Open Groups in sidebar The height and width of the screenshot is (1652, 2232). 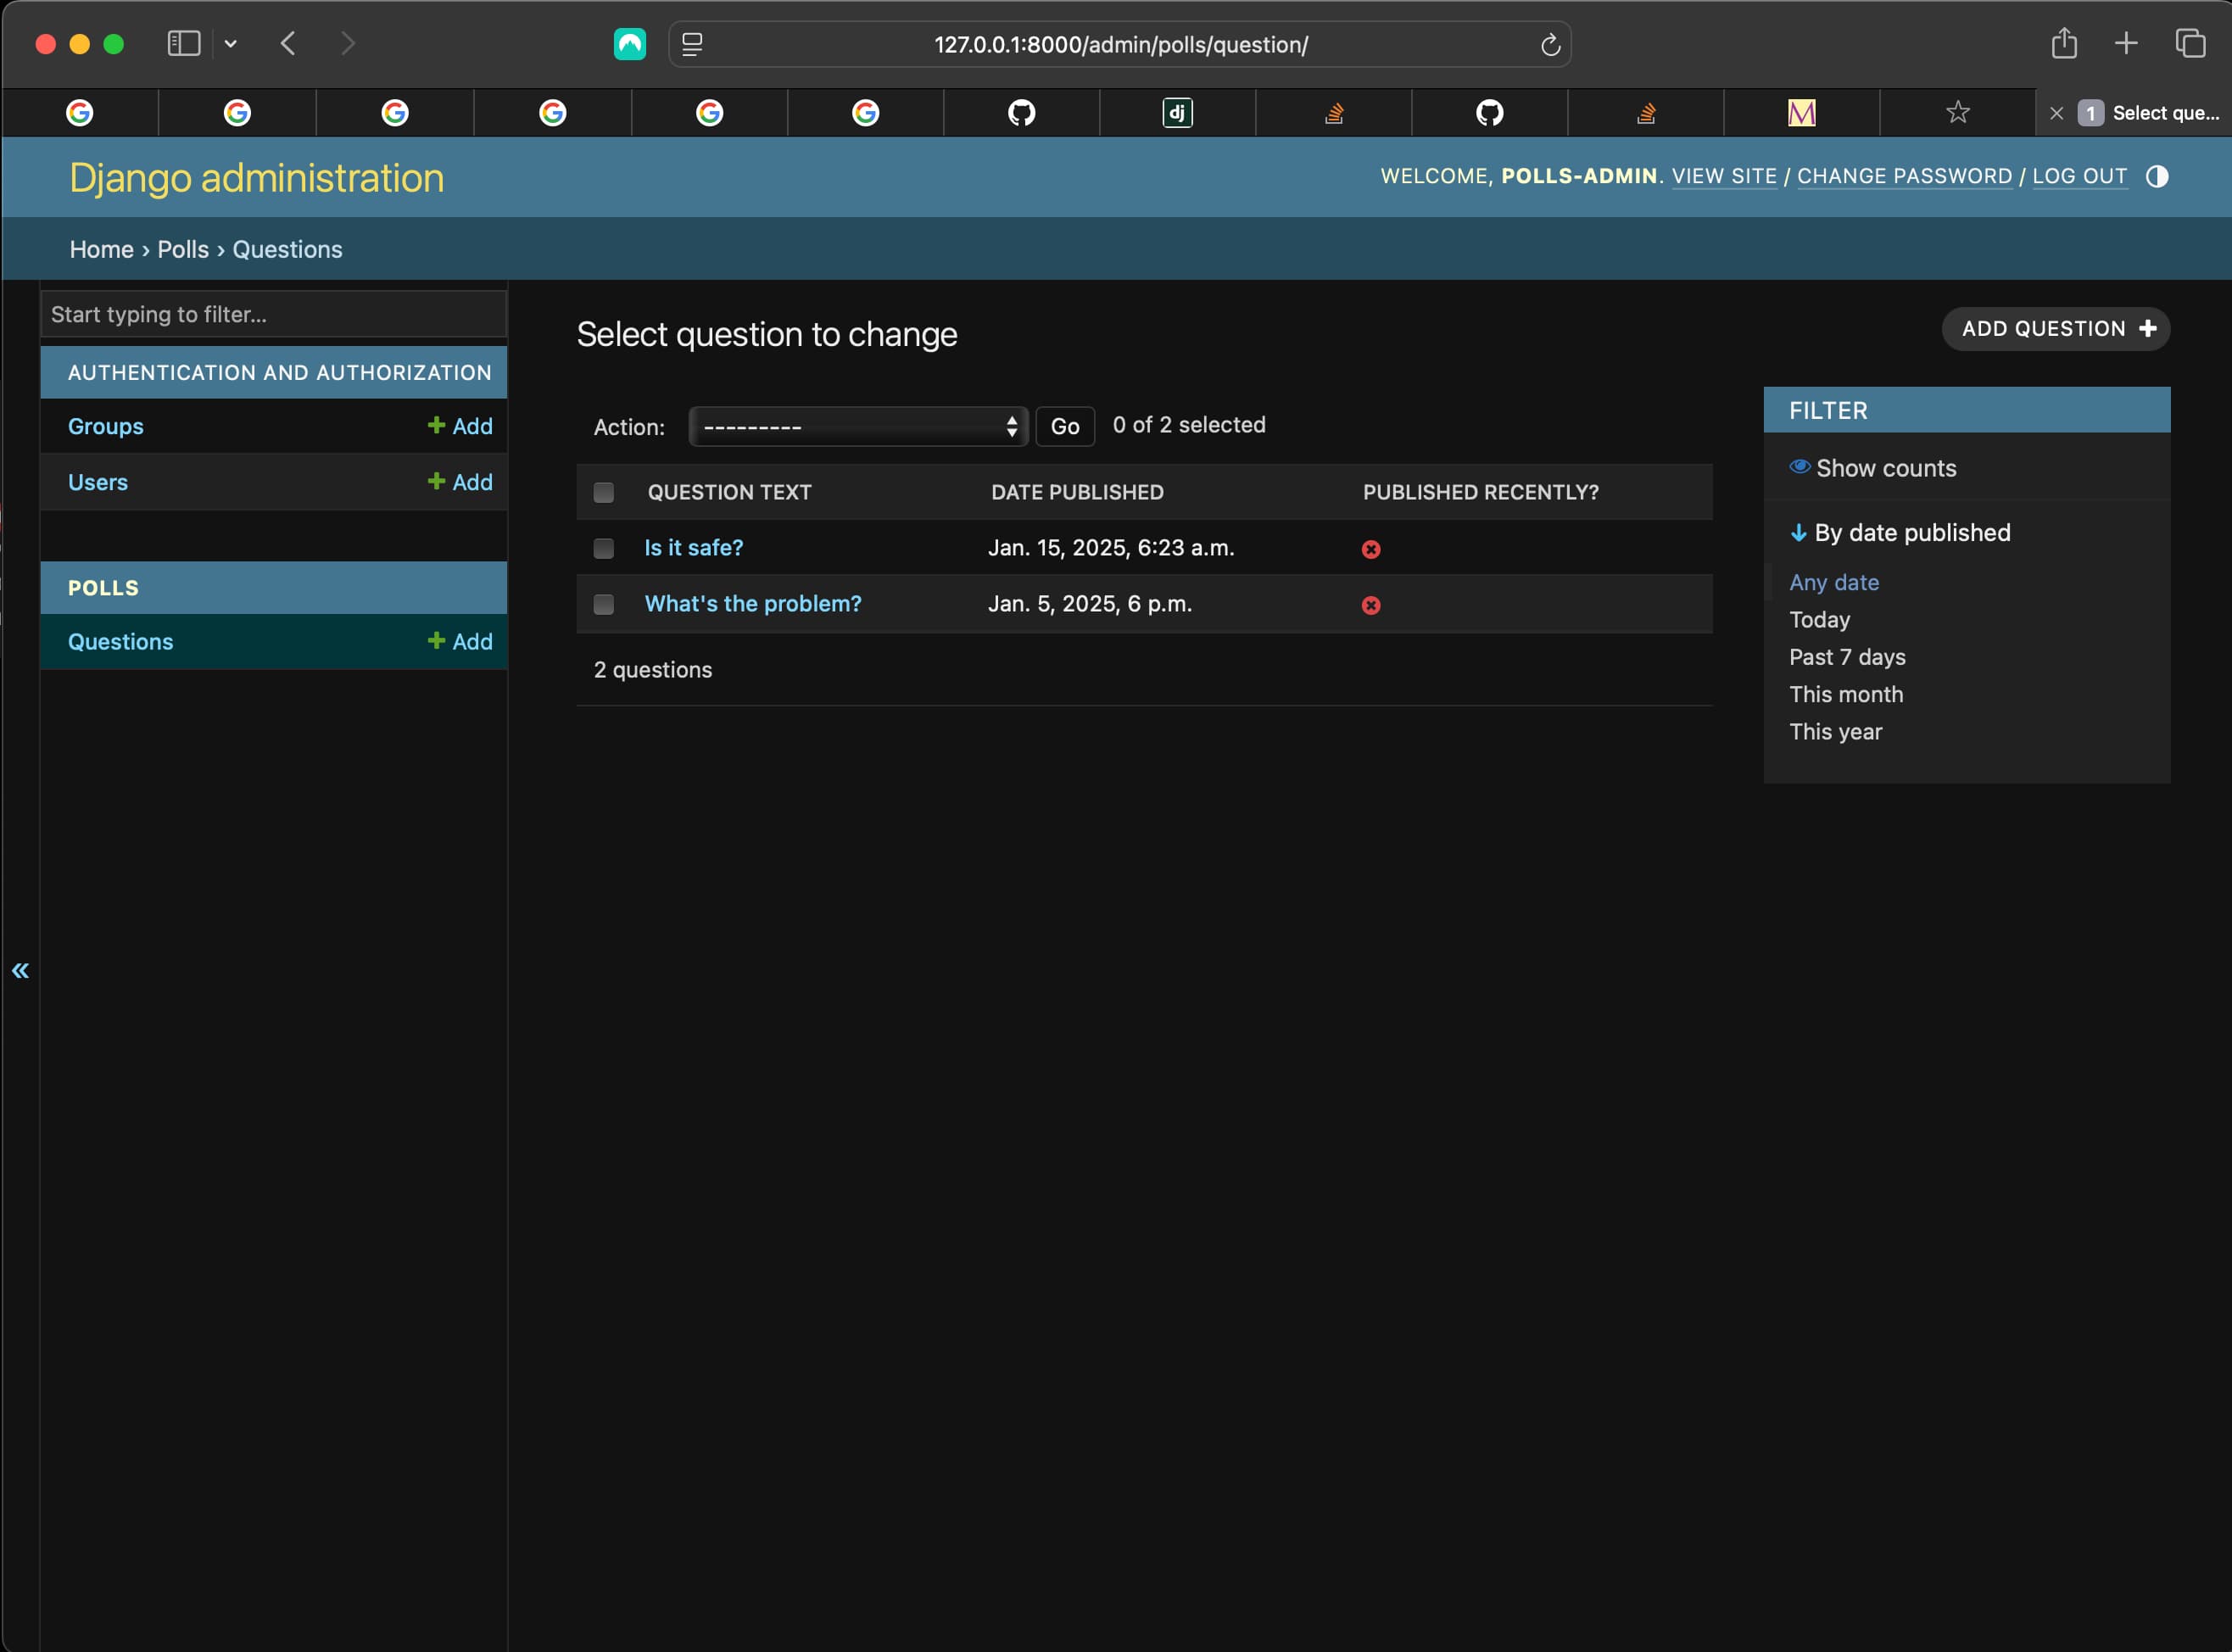[105, 426]
